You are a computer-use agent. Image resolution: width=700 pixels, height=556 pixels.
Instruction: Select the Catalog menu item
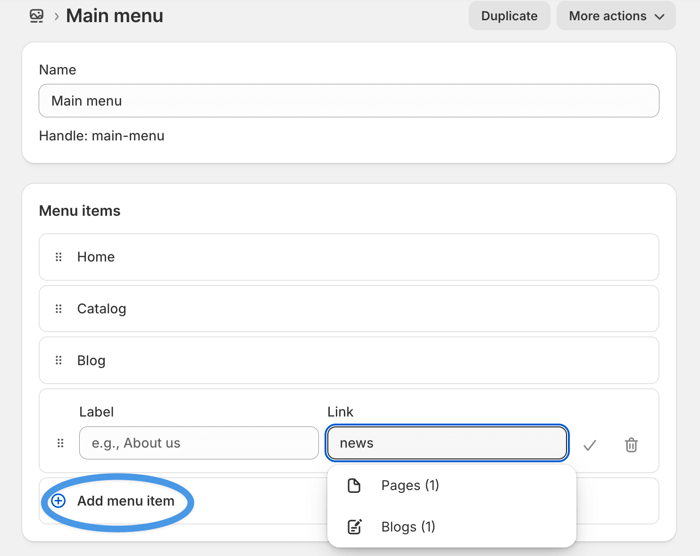tap(349, 309)
